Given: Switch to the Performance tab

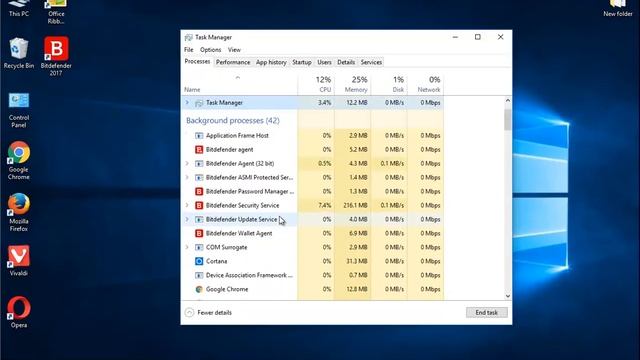Looking at the screenshot, I should pyautogui.click(x=233, y=62).
